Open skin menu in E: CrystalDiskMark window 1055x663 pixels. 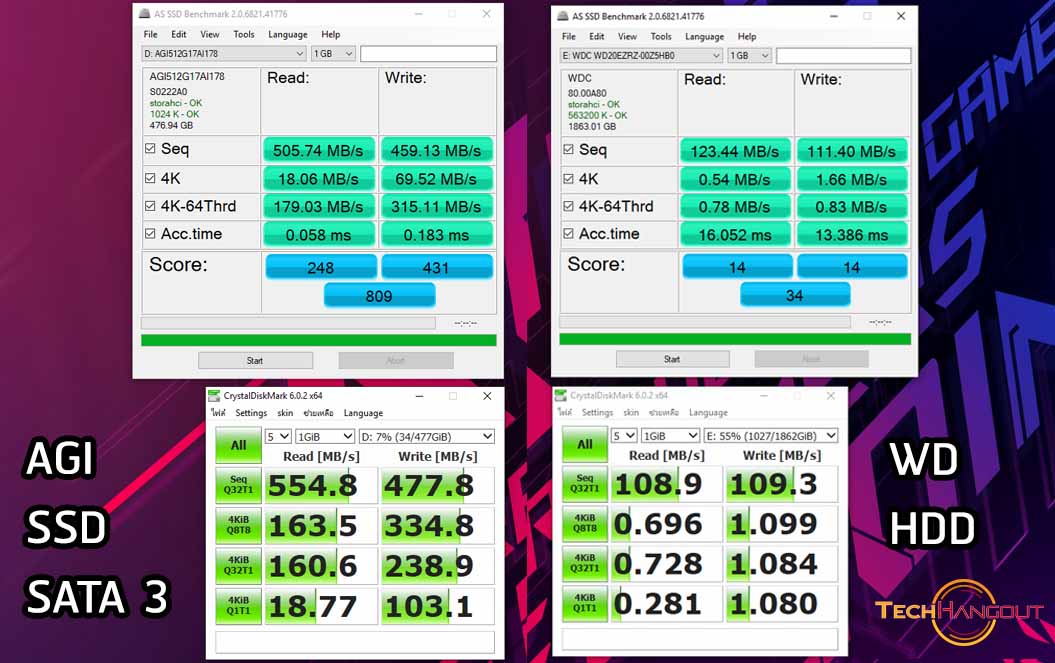tap(631, 412)
